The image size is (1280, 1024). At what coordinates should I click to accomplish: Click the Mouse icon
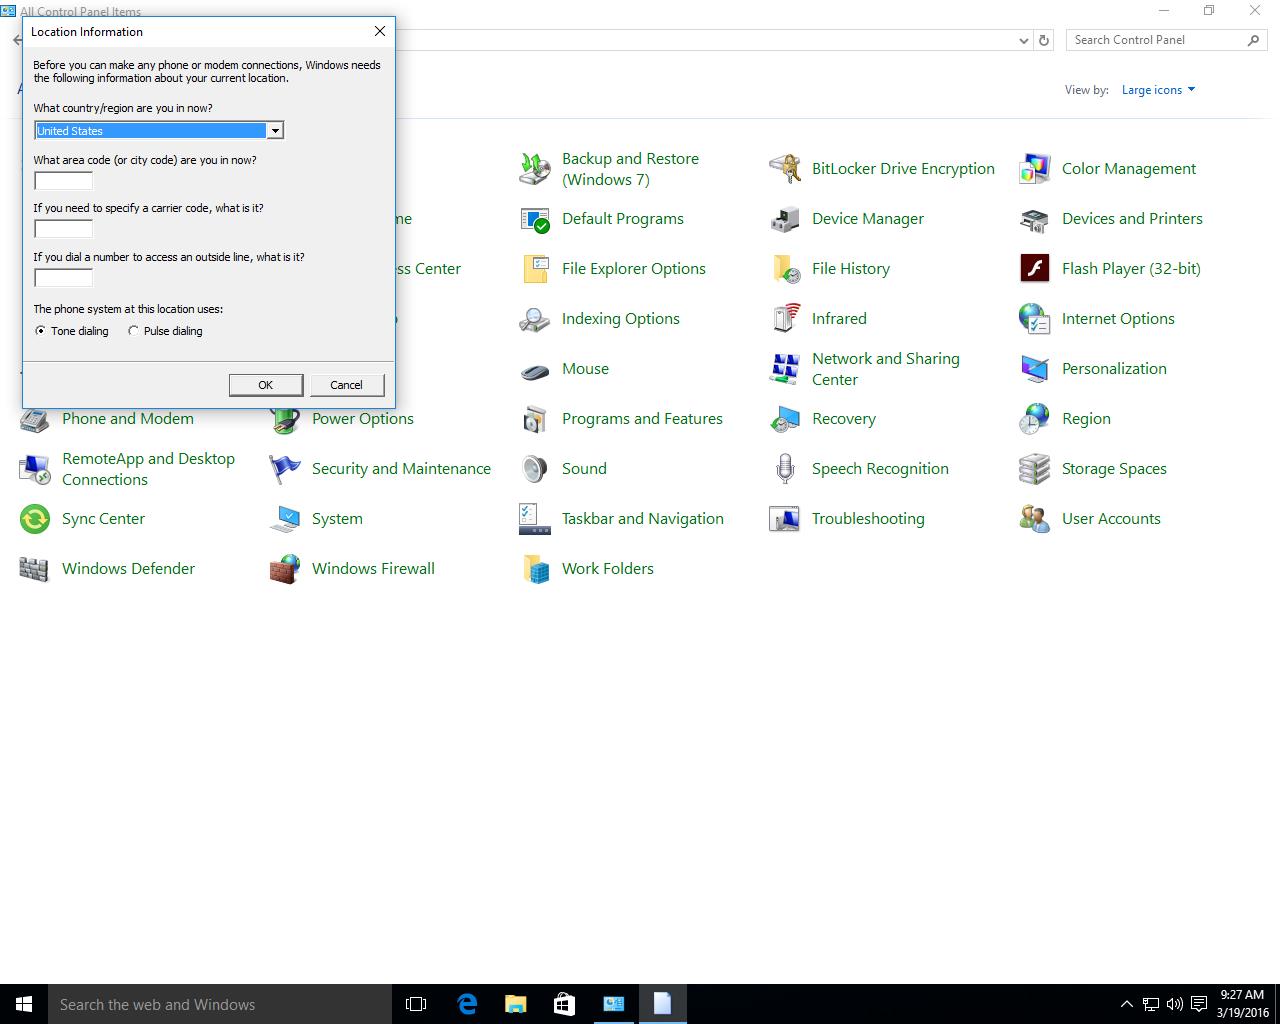535,369
